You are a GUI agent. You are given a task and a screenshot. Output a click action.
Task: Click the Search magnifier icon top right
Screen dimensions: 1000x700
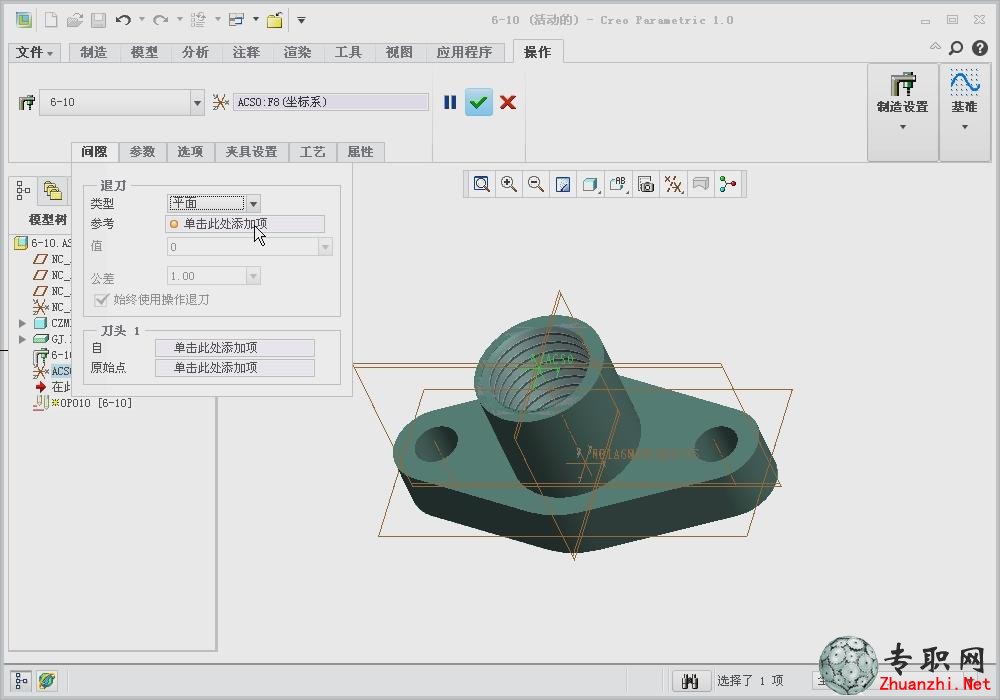(x=955, y=48)
